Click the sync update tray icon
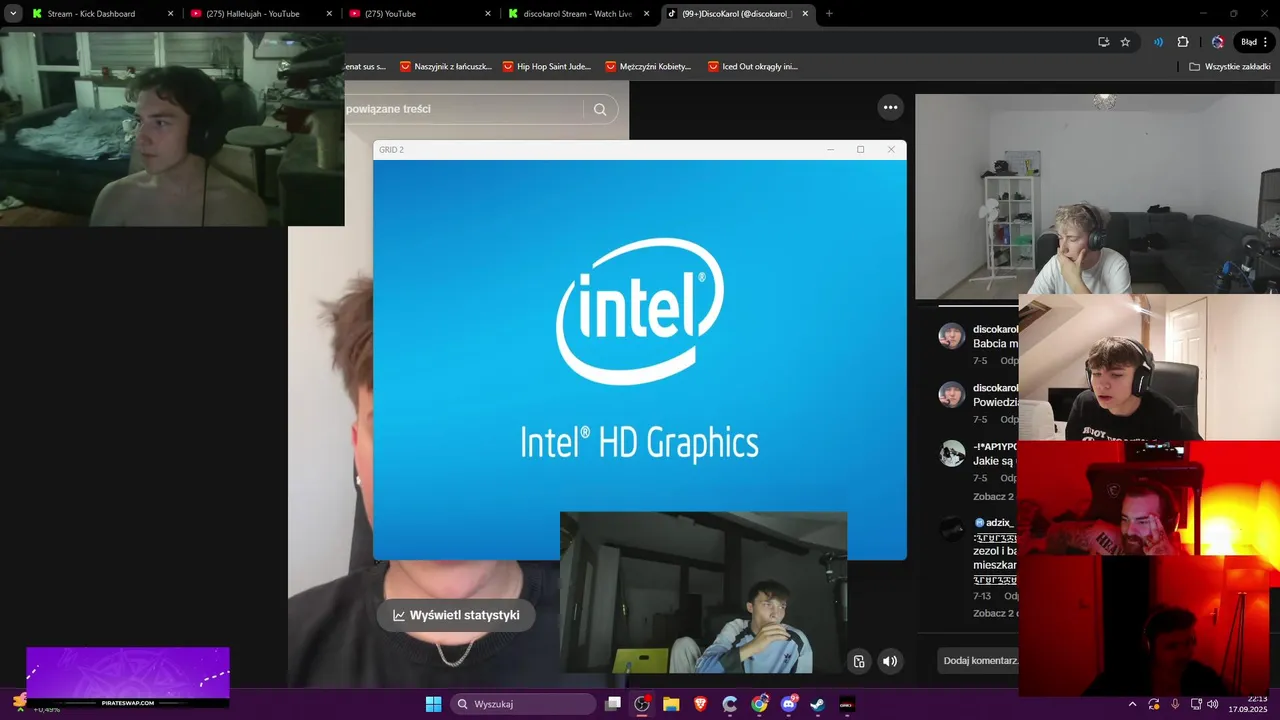 [1154, 704]
